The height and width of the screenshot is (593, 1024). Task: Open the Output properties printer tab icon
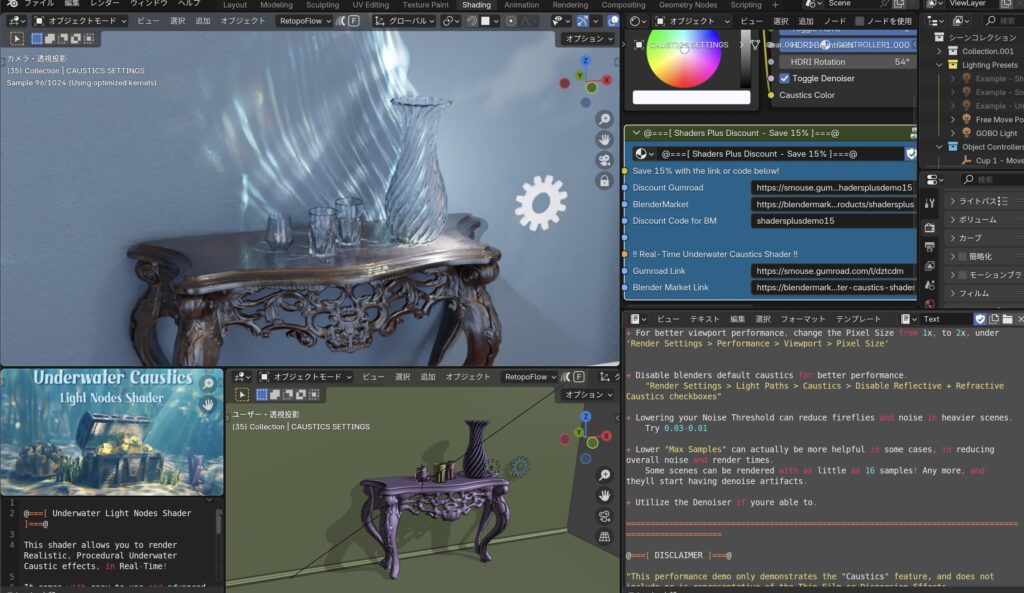930,247
